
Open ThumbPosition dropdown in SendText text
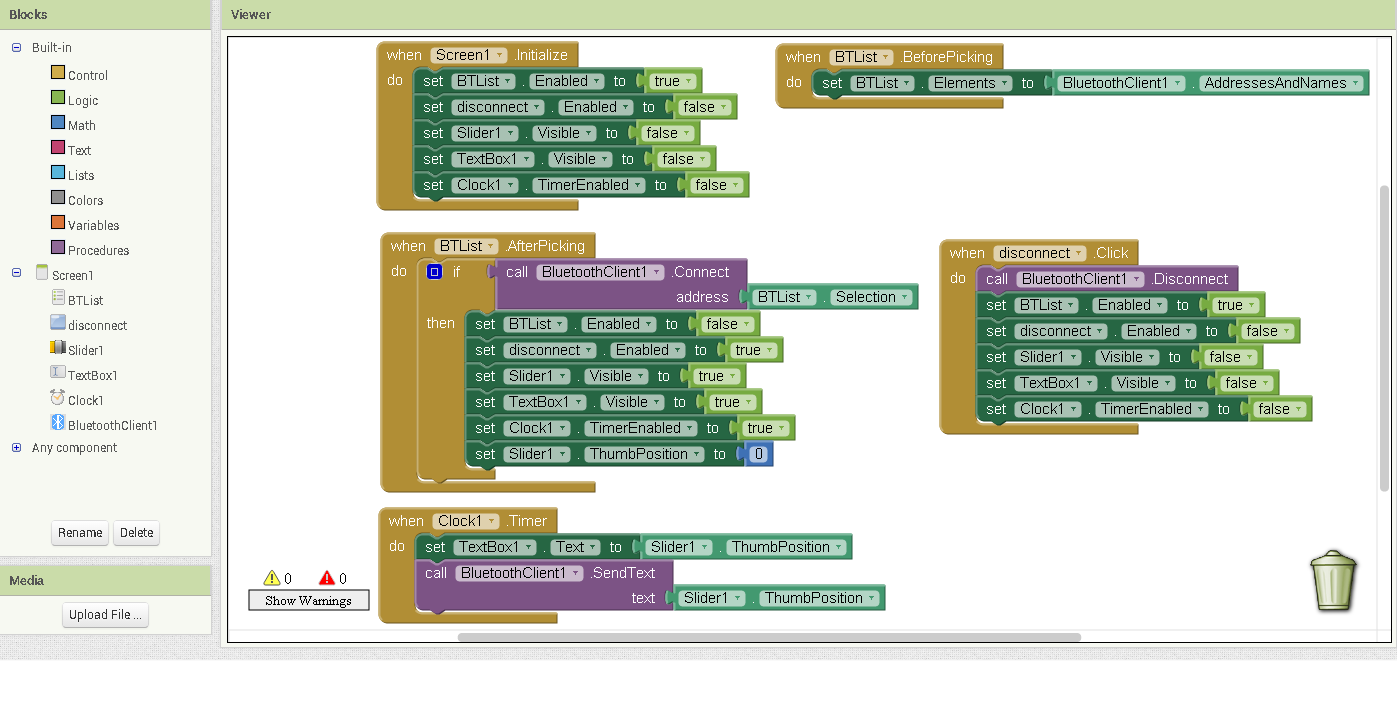tap(819, 598)
